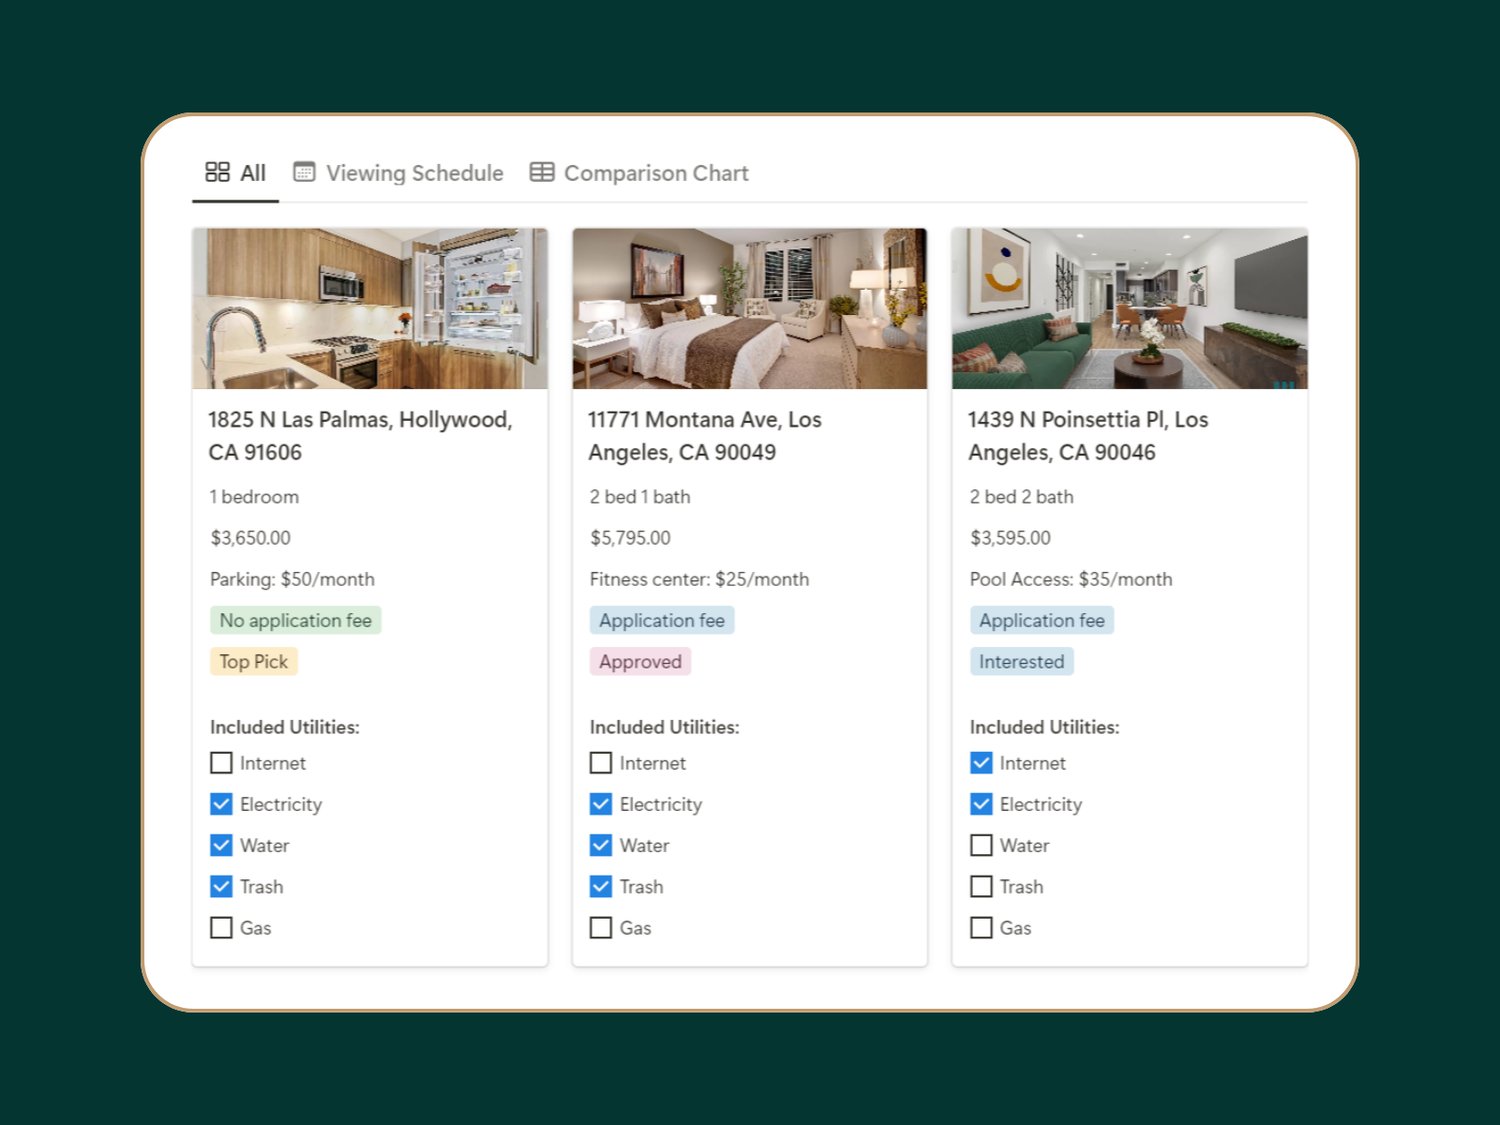
Task: Click Fitness center: $25/month text
Action: coord(699,579)
